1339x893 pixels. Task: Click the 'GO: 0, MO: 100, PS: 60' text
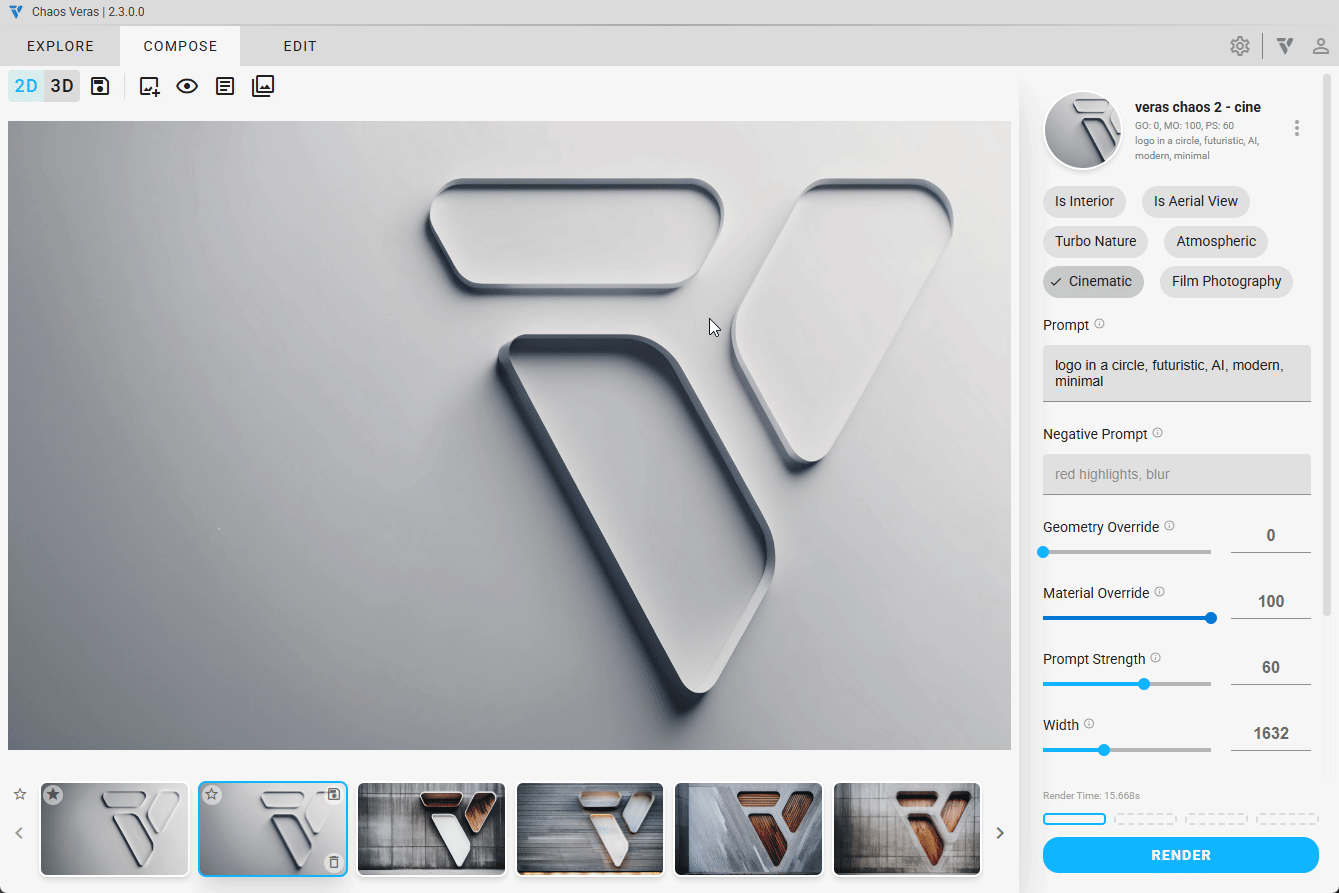coord(1184,126)
